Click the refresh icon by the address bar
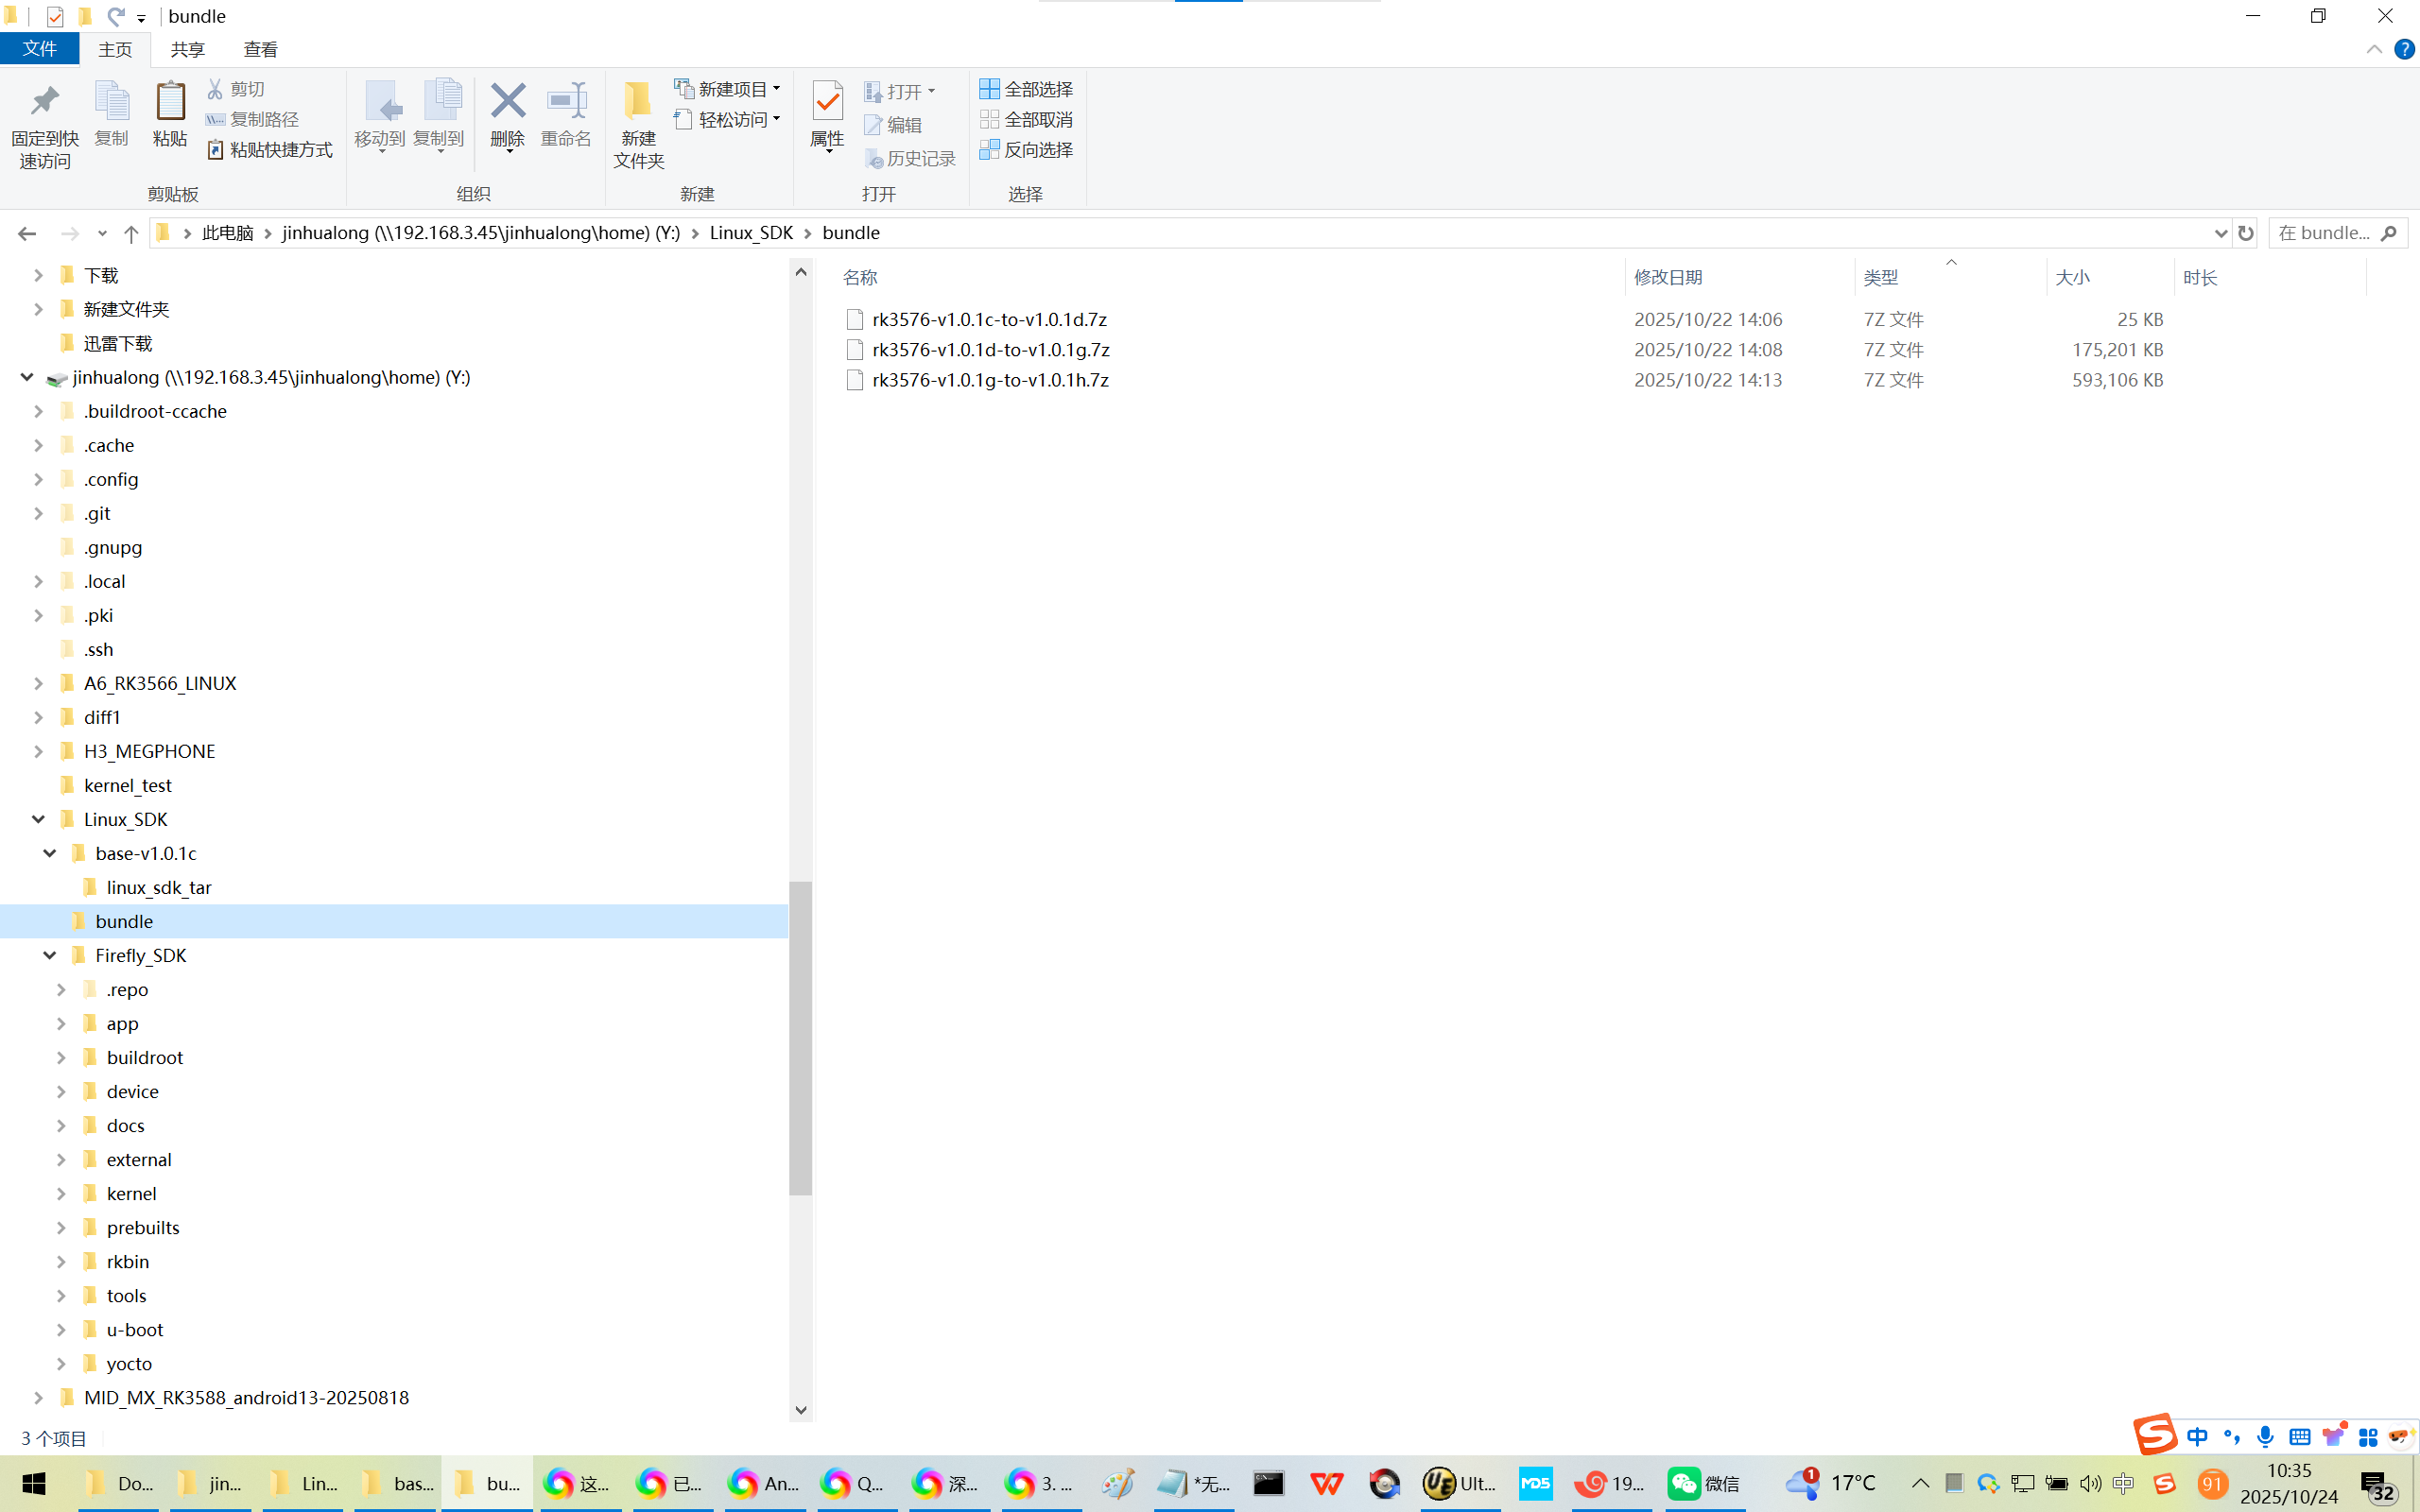The image size is (2420, 1512). coord(2246,233)
